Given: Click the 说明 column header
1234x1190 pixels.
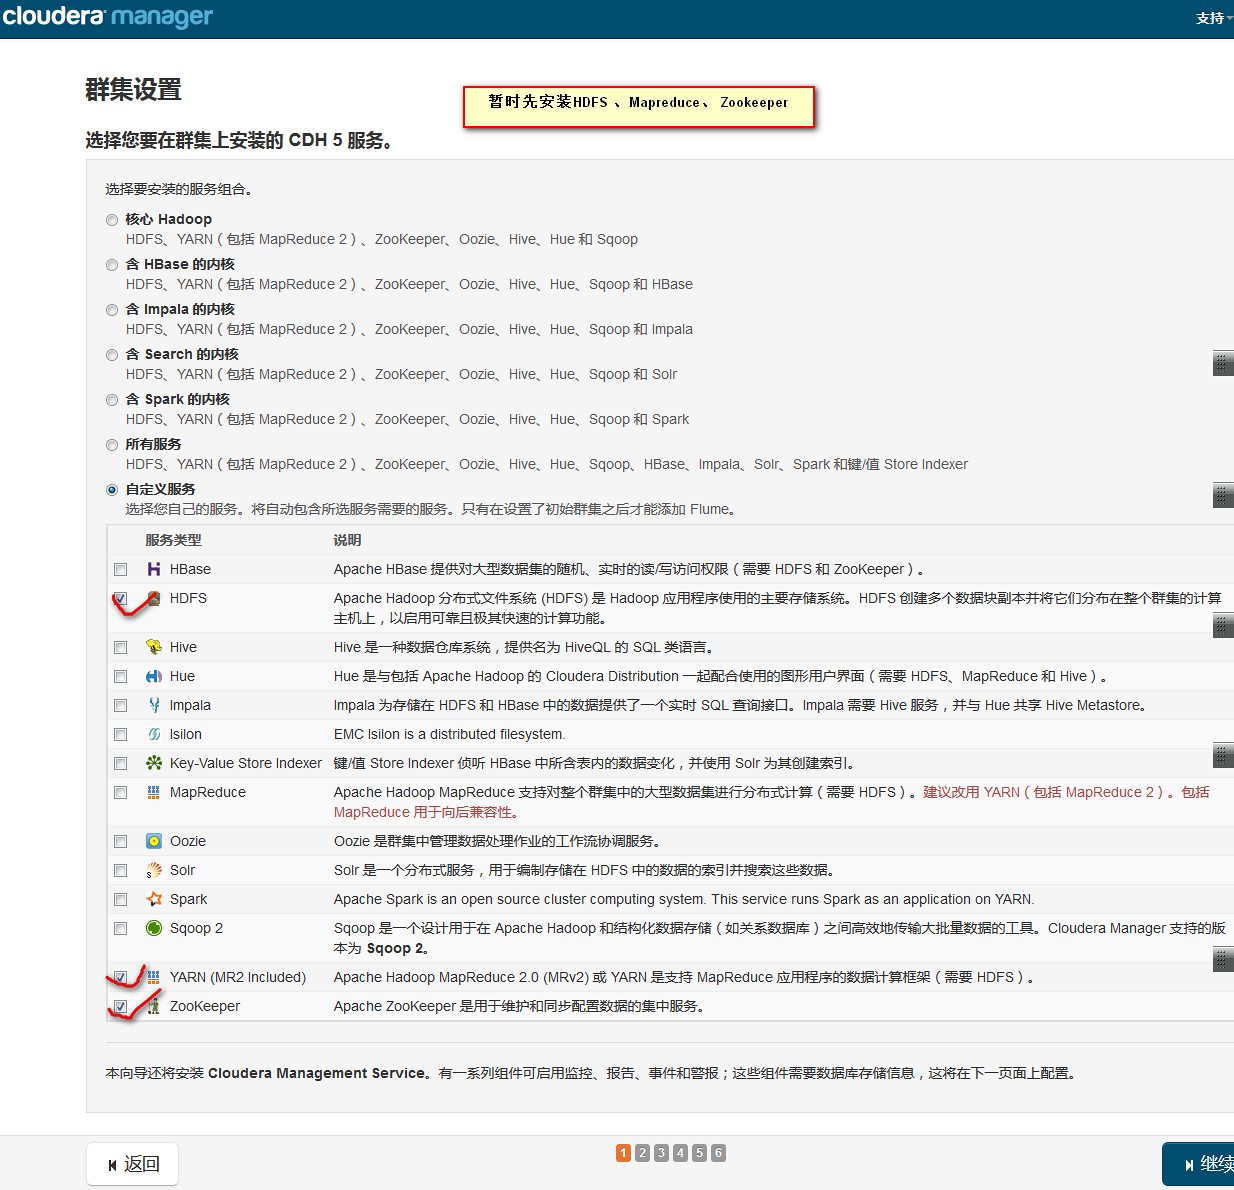Looking at the screenshot, I should point(347,540).
